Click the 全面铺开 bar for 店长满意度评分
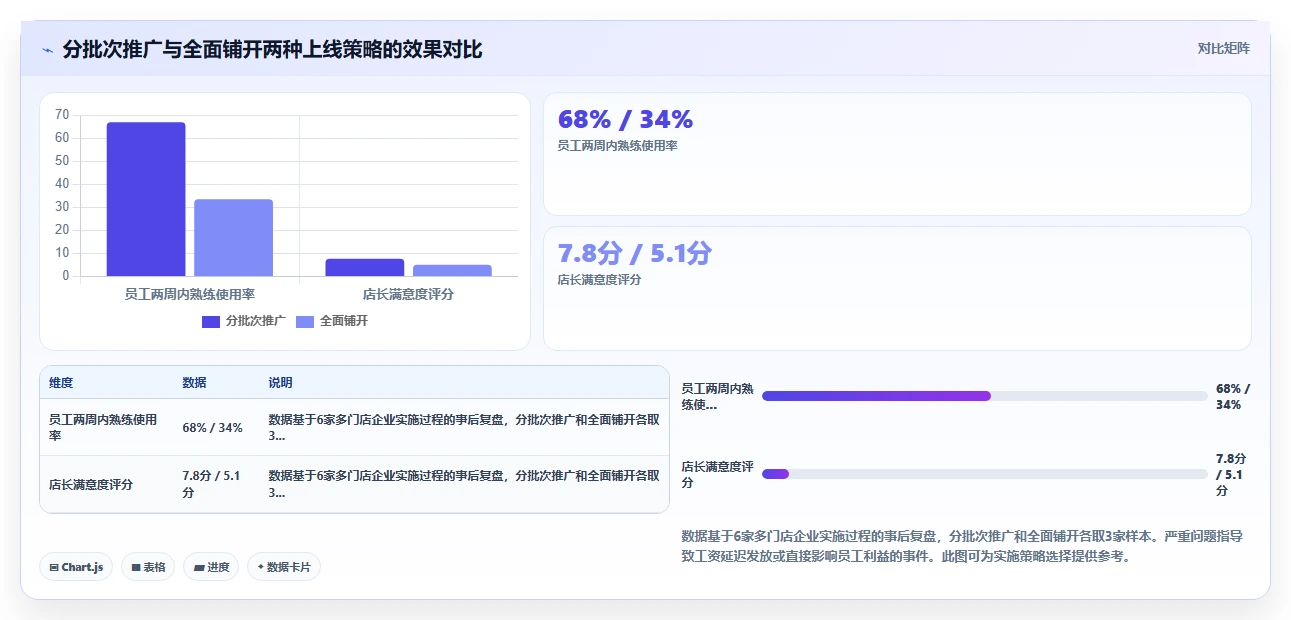 pyautogui.click(x=452, y=270)
